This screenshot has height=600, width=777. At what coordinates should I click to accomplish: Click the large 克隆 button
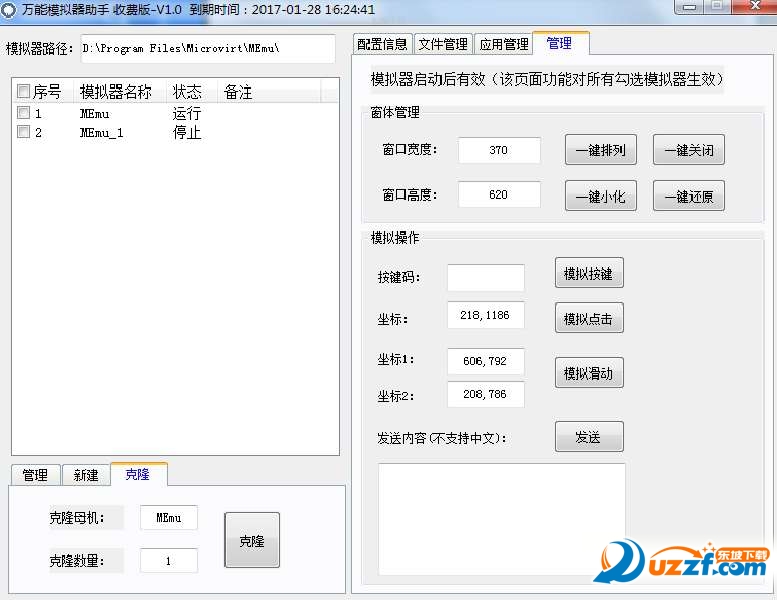(x=252, y=540)
